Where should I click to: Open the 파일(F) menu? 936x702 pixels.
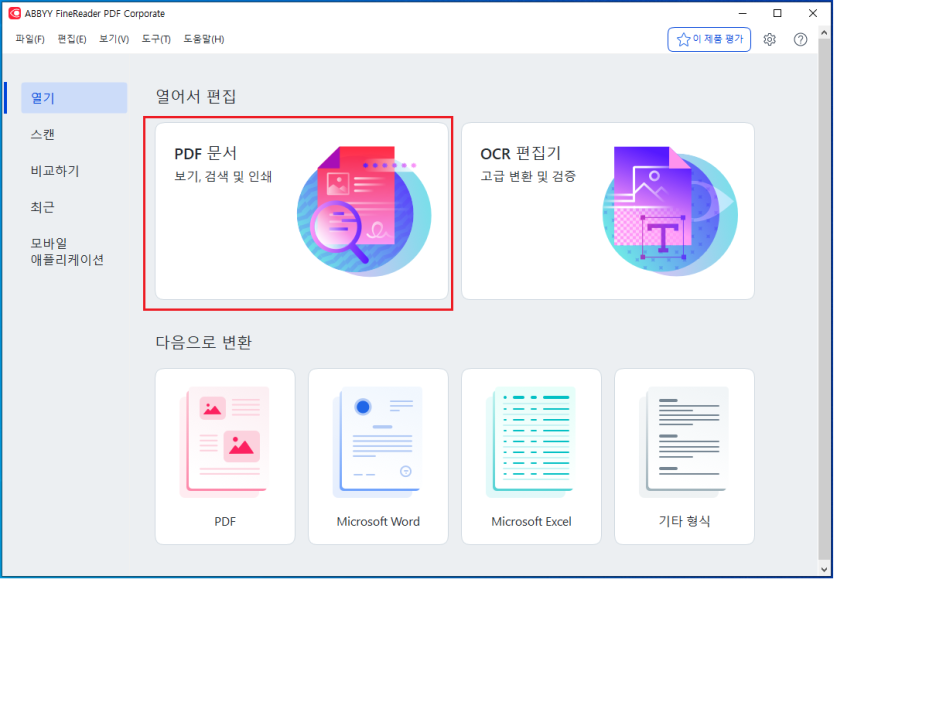[30, 39]
